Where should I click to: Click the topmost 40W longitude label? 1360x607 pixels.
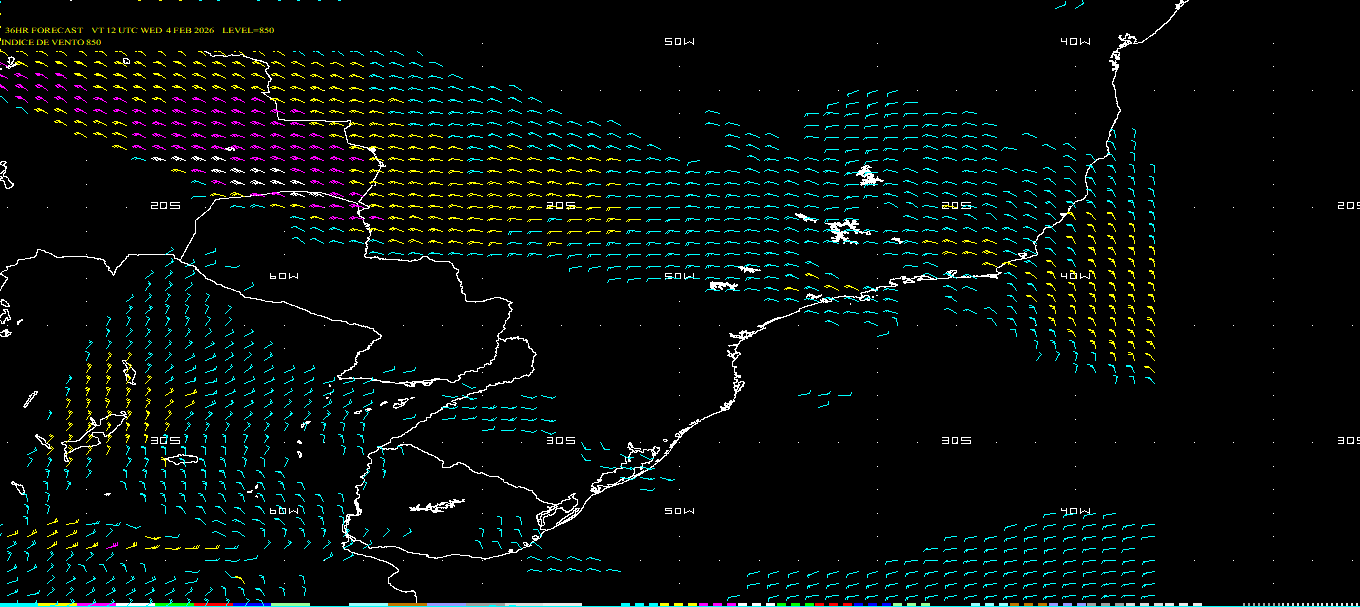coord(1076,41)
